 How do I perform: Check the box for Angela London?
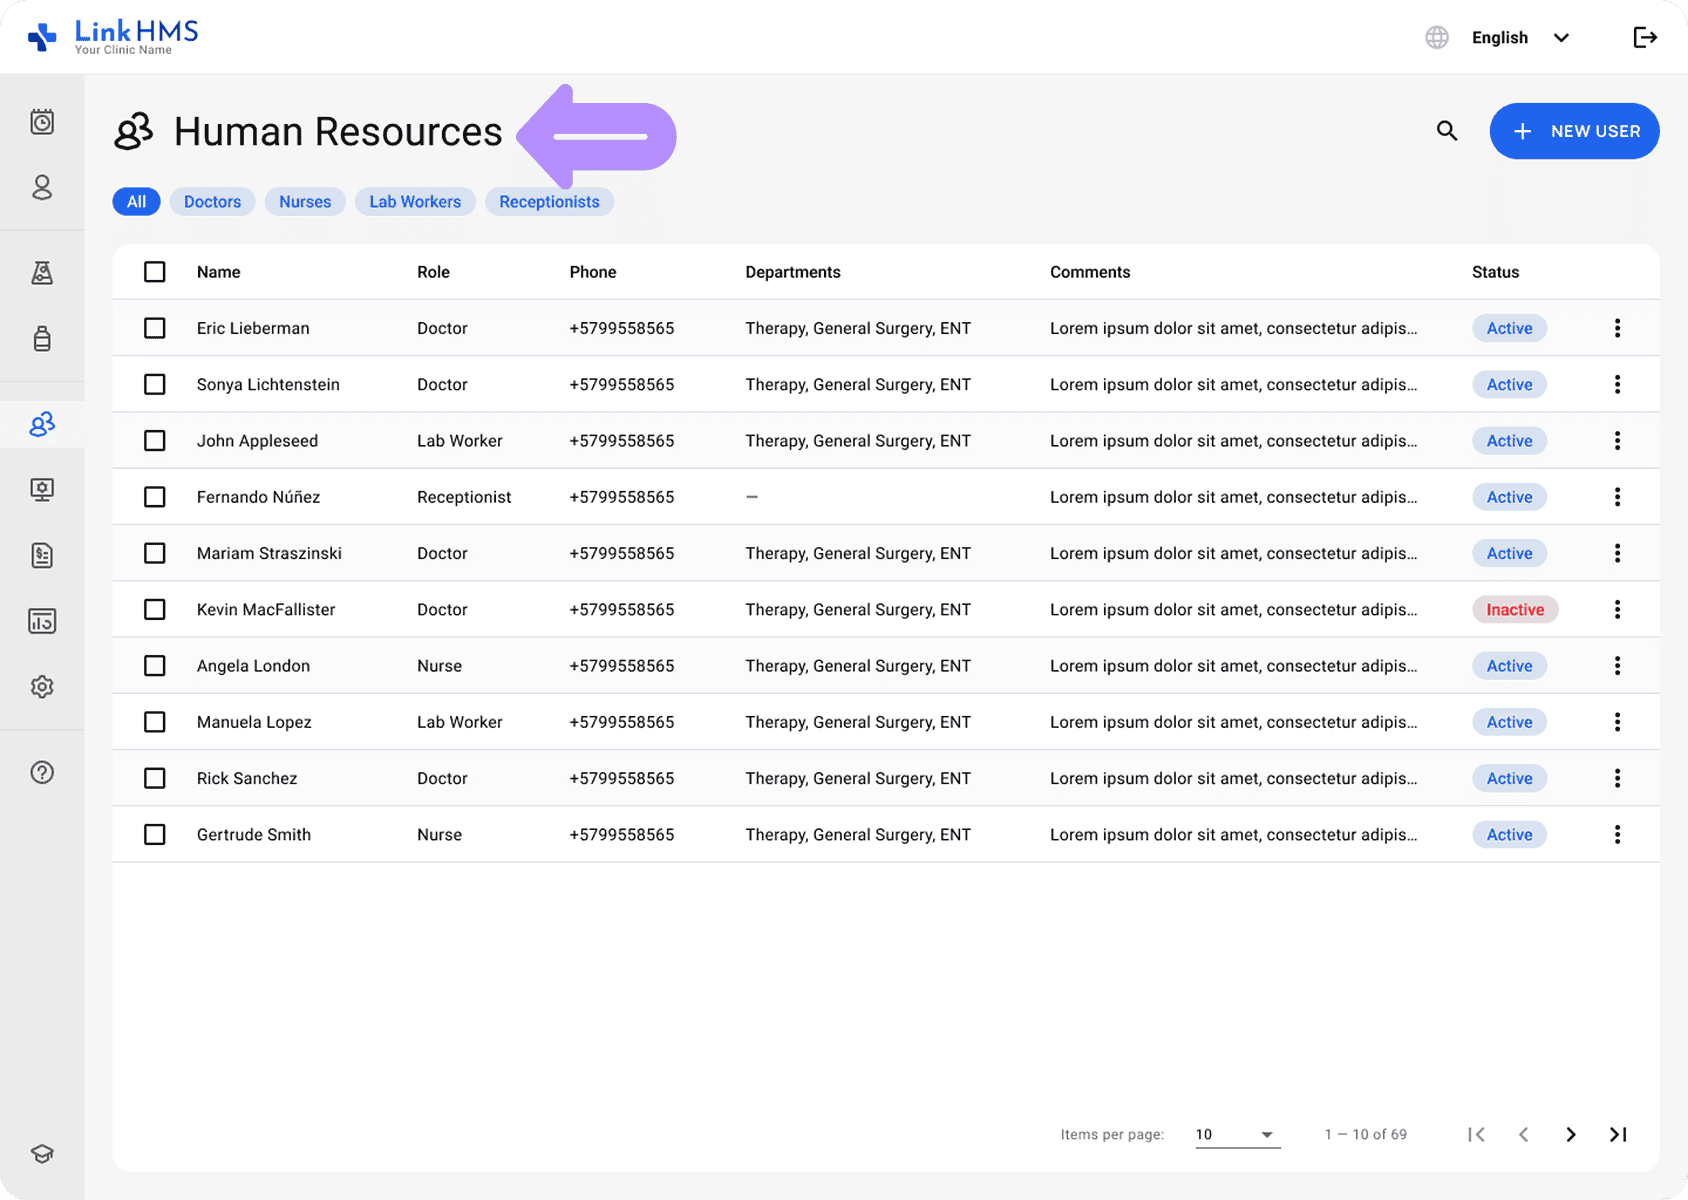pyautogui.click(x=155, y=666)
